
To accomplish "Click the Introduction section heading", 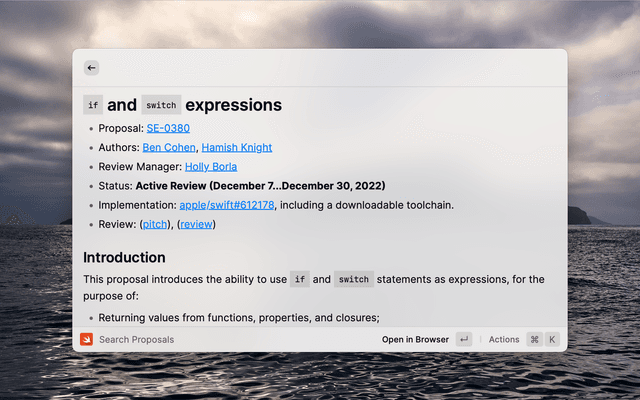I will tap(124, 257).
